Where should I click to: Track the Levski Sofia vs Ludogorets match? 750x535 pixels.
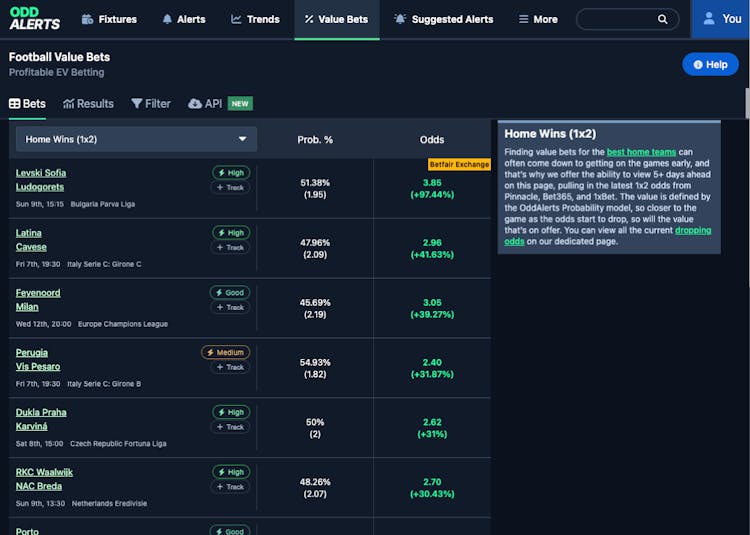click(230, 187)
